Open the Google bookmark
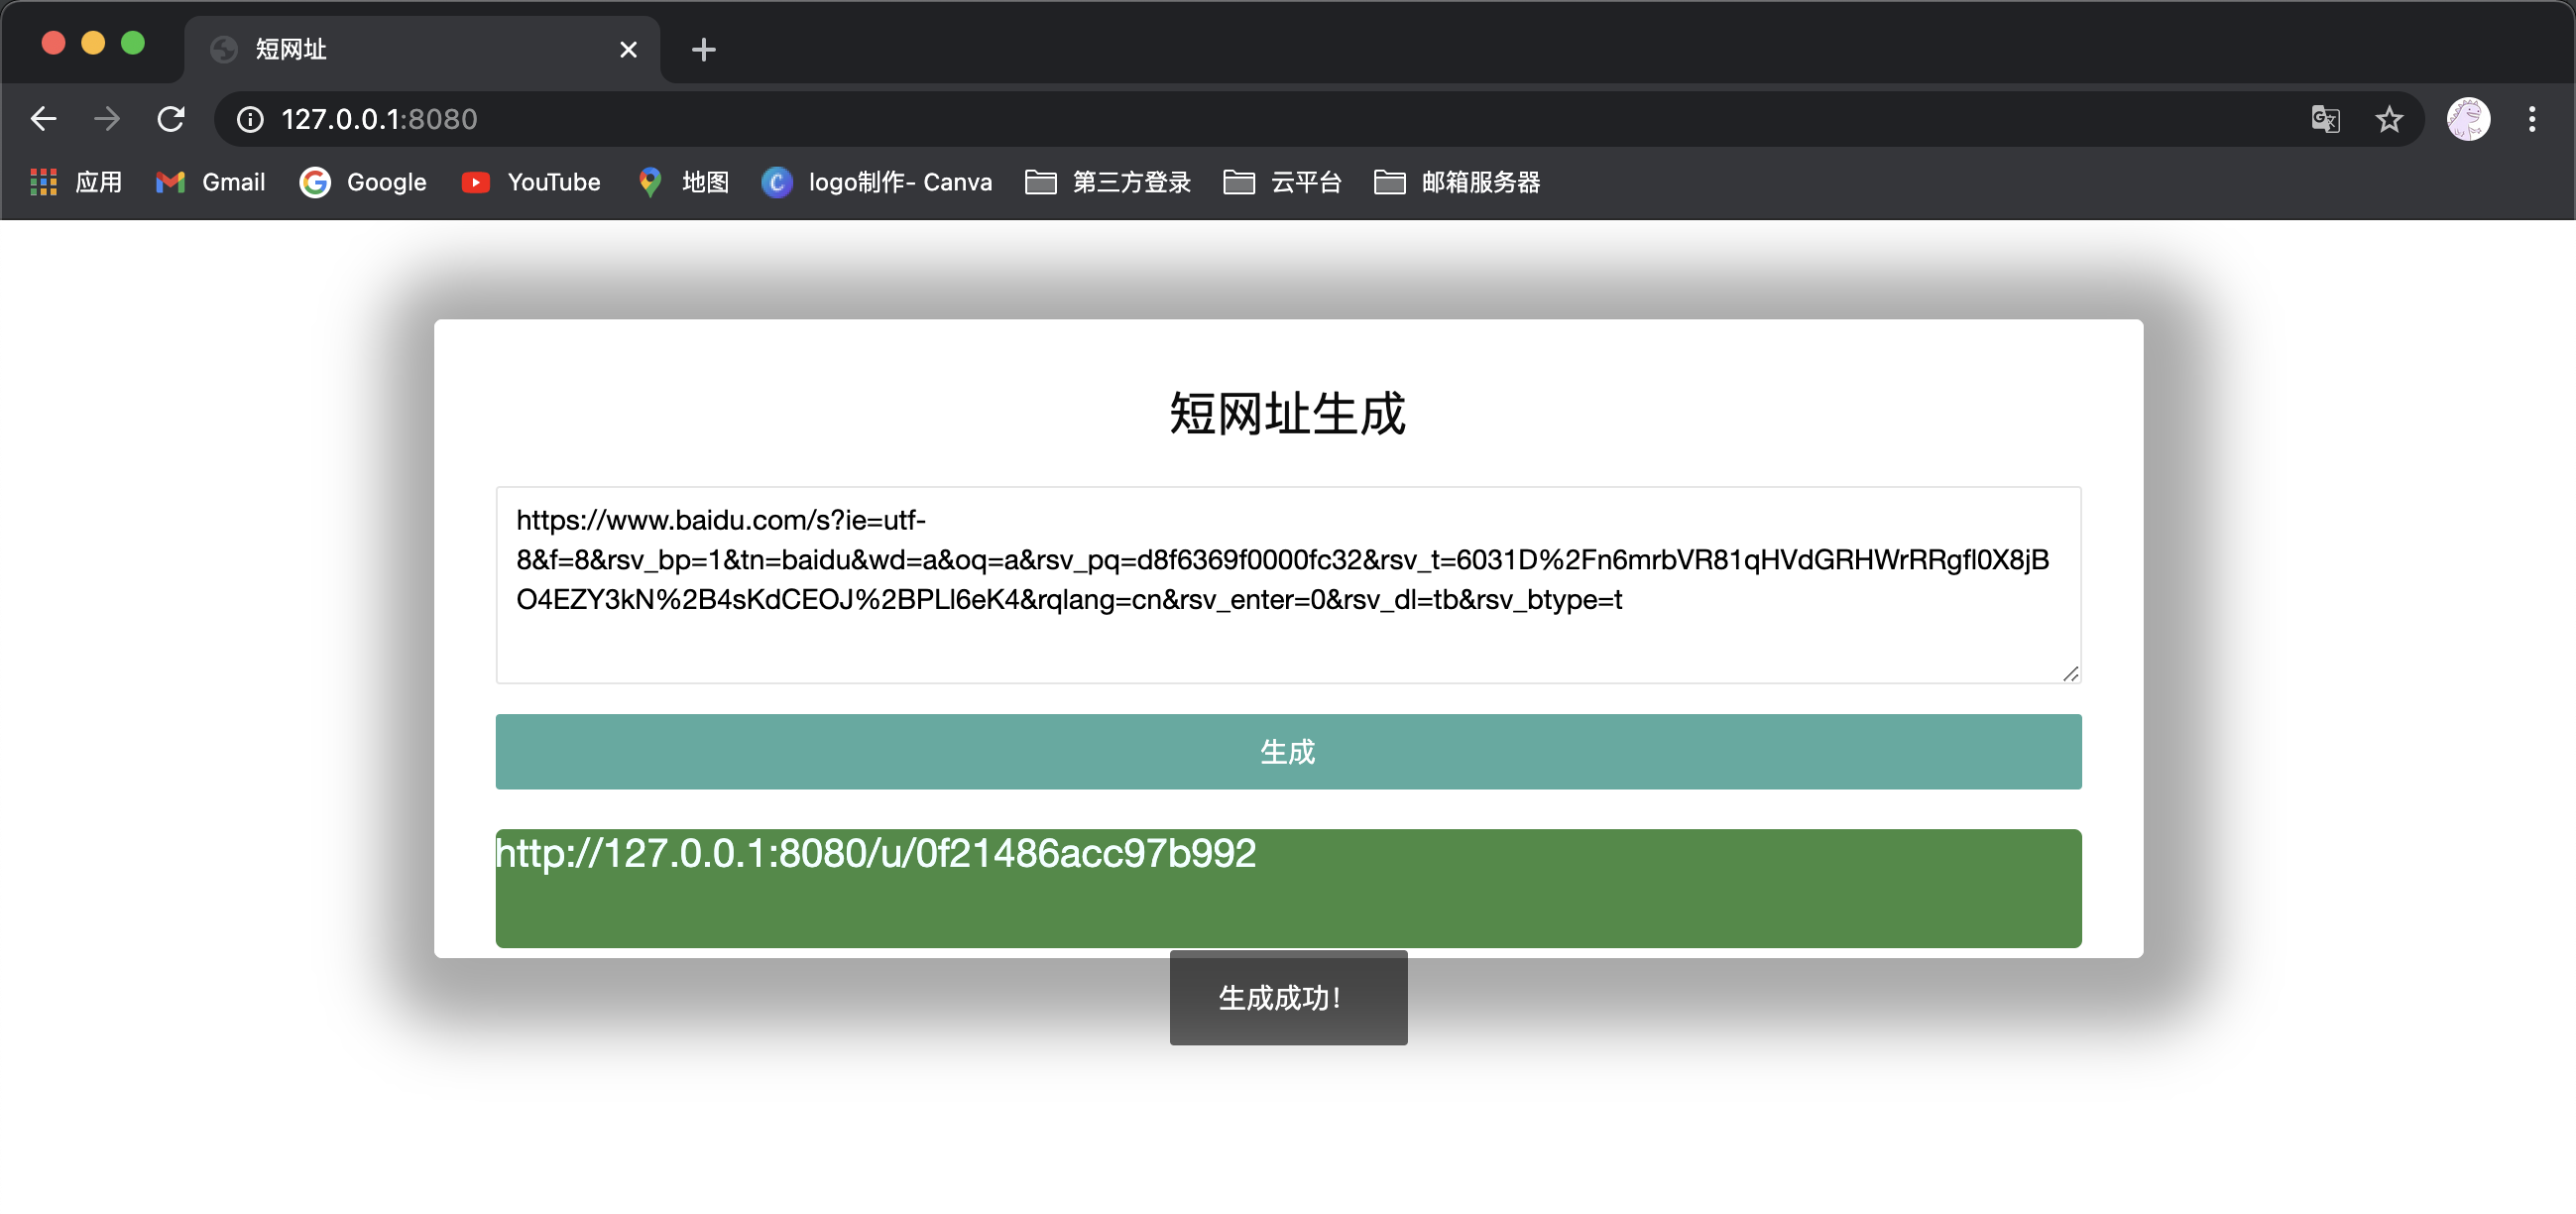This screenshot has width=2576, height=1214. point(363,182)
